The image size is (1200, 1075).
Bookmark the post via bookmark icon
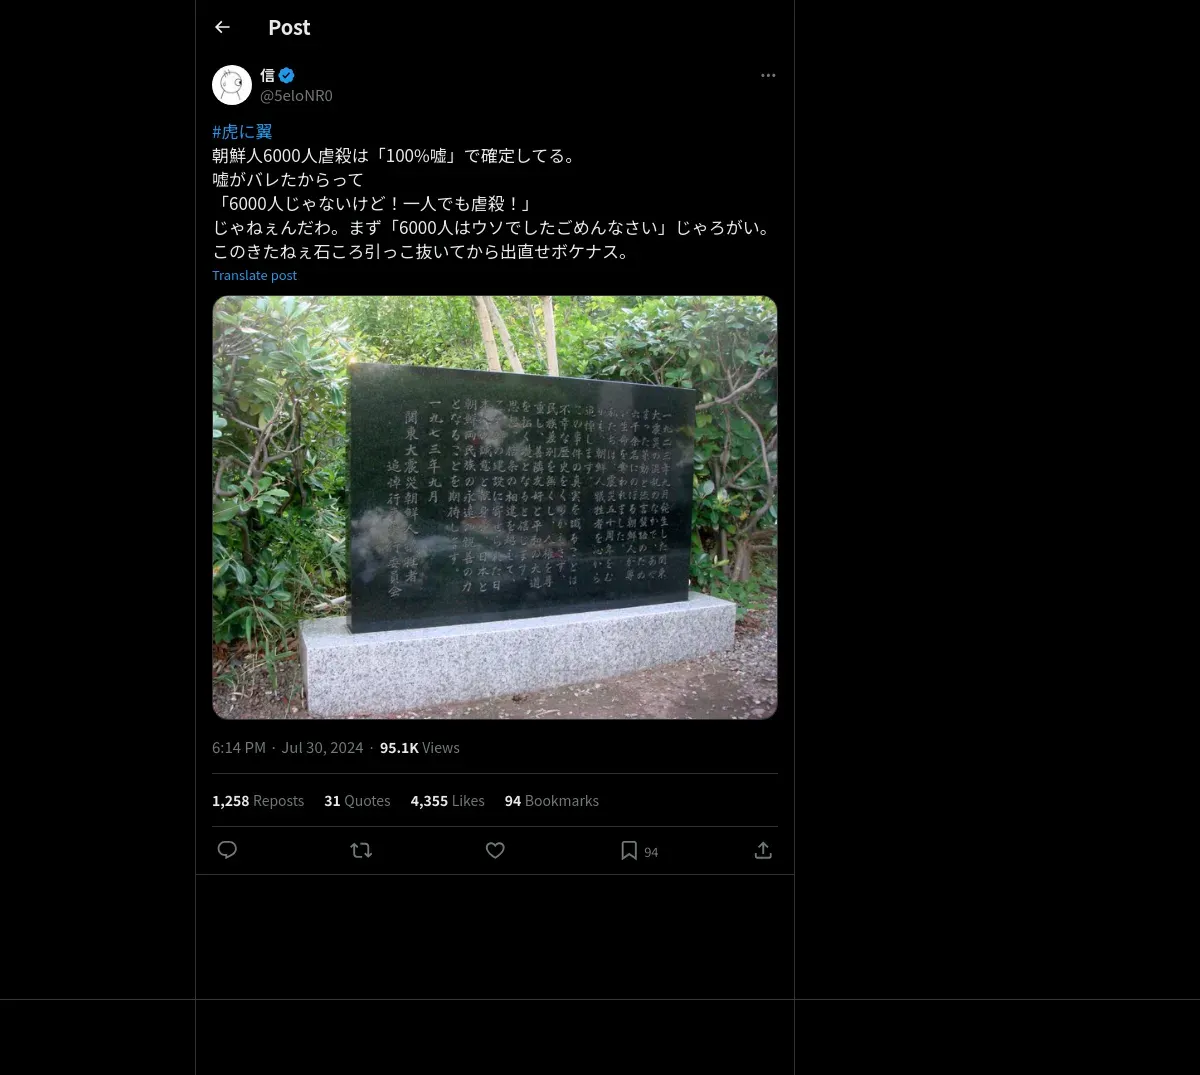629,850
